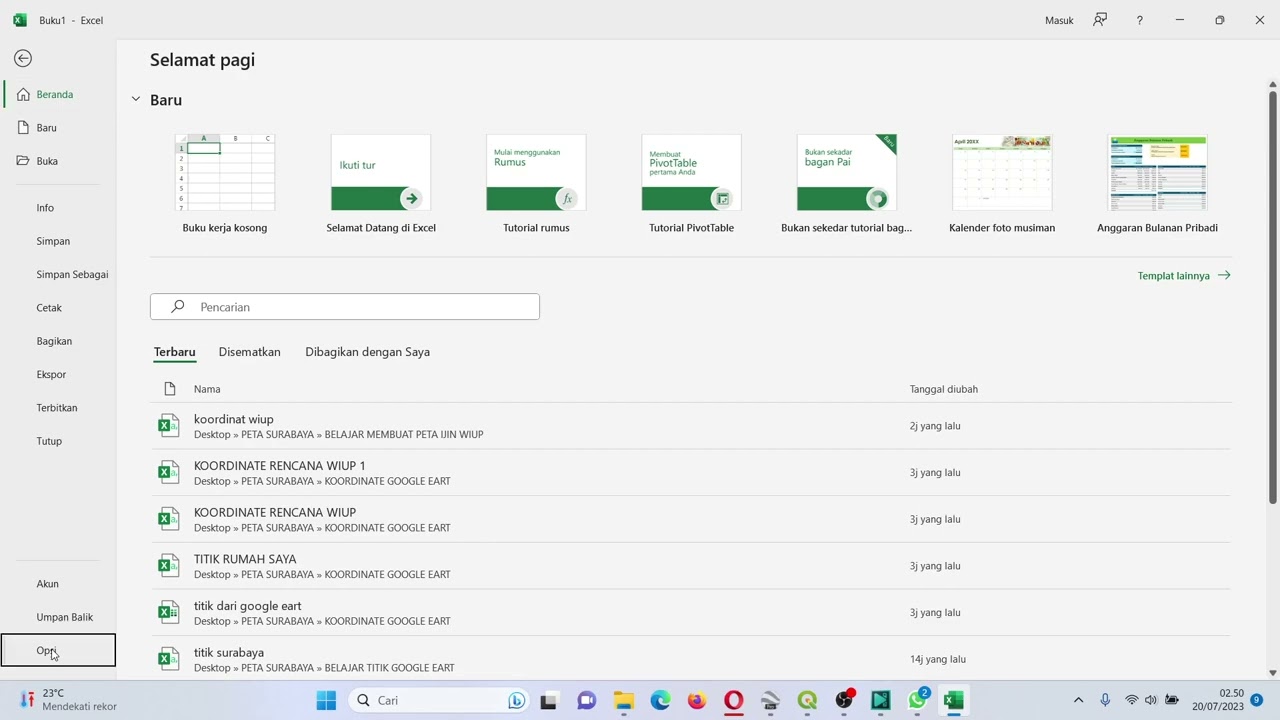This screenshot has width=1280, height=720.
Task: Click Excel icon beside titik surabaya
Action: (169, 659)
